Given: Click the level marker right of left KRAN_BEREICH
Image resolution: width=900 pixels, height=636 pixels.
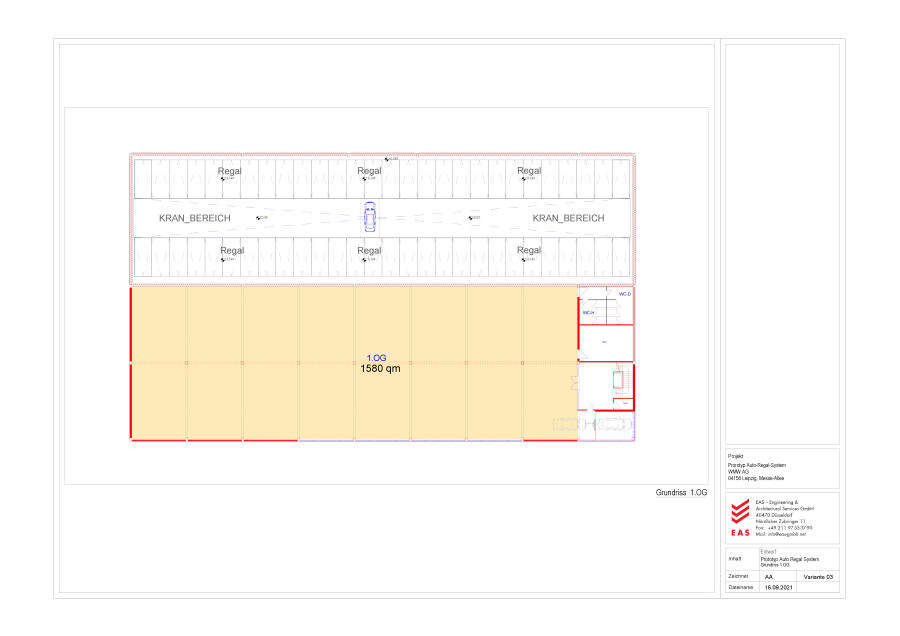Looking at the screenshot, I should pyautogui.click(x=262, y=217).
